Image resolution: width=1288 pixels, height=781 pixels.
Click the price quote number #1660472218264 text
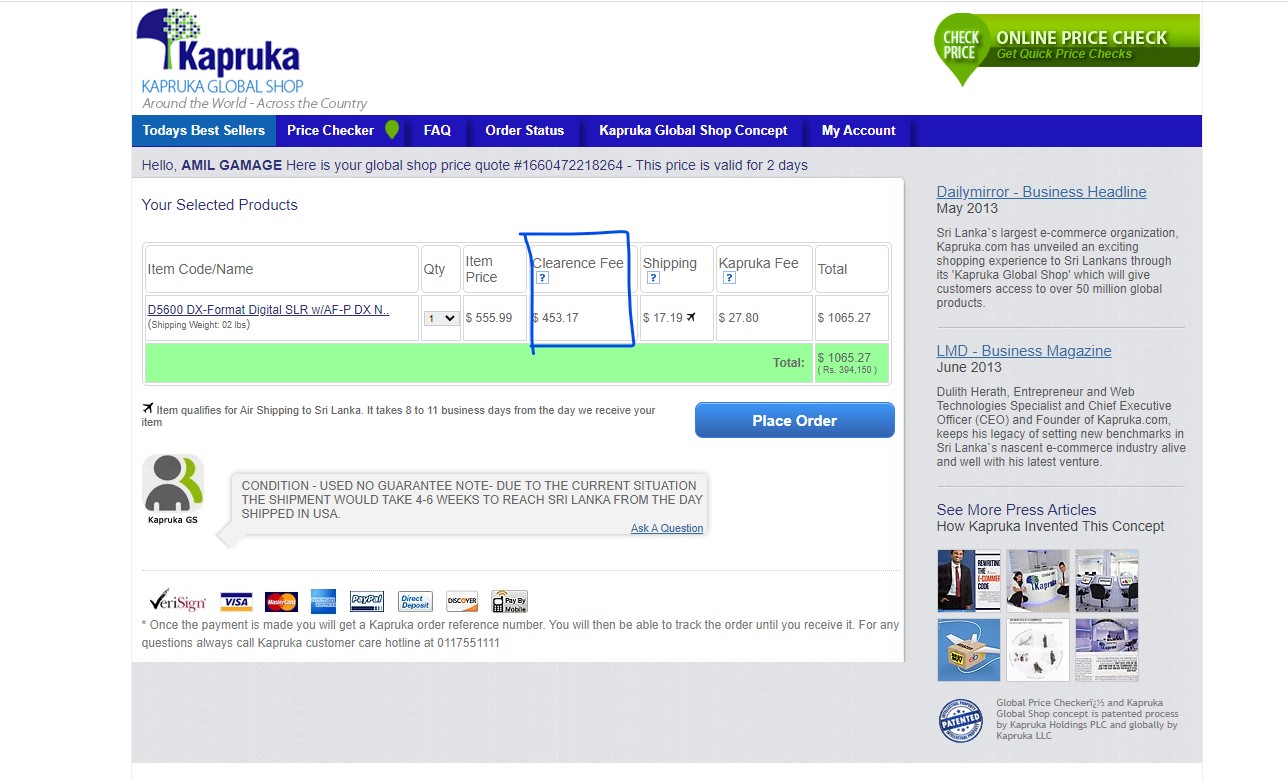[568, 165]
